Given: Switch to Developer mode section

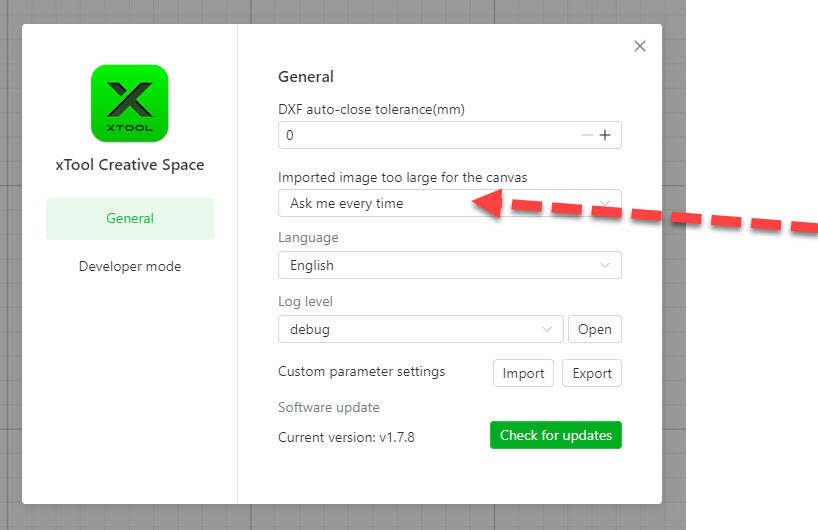Looking at the screenshot, I should pyautogui.click(x=130, y=266).
